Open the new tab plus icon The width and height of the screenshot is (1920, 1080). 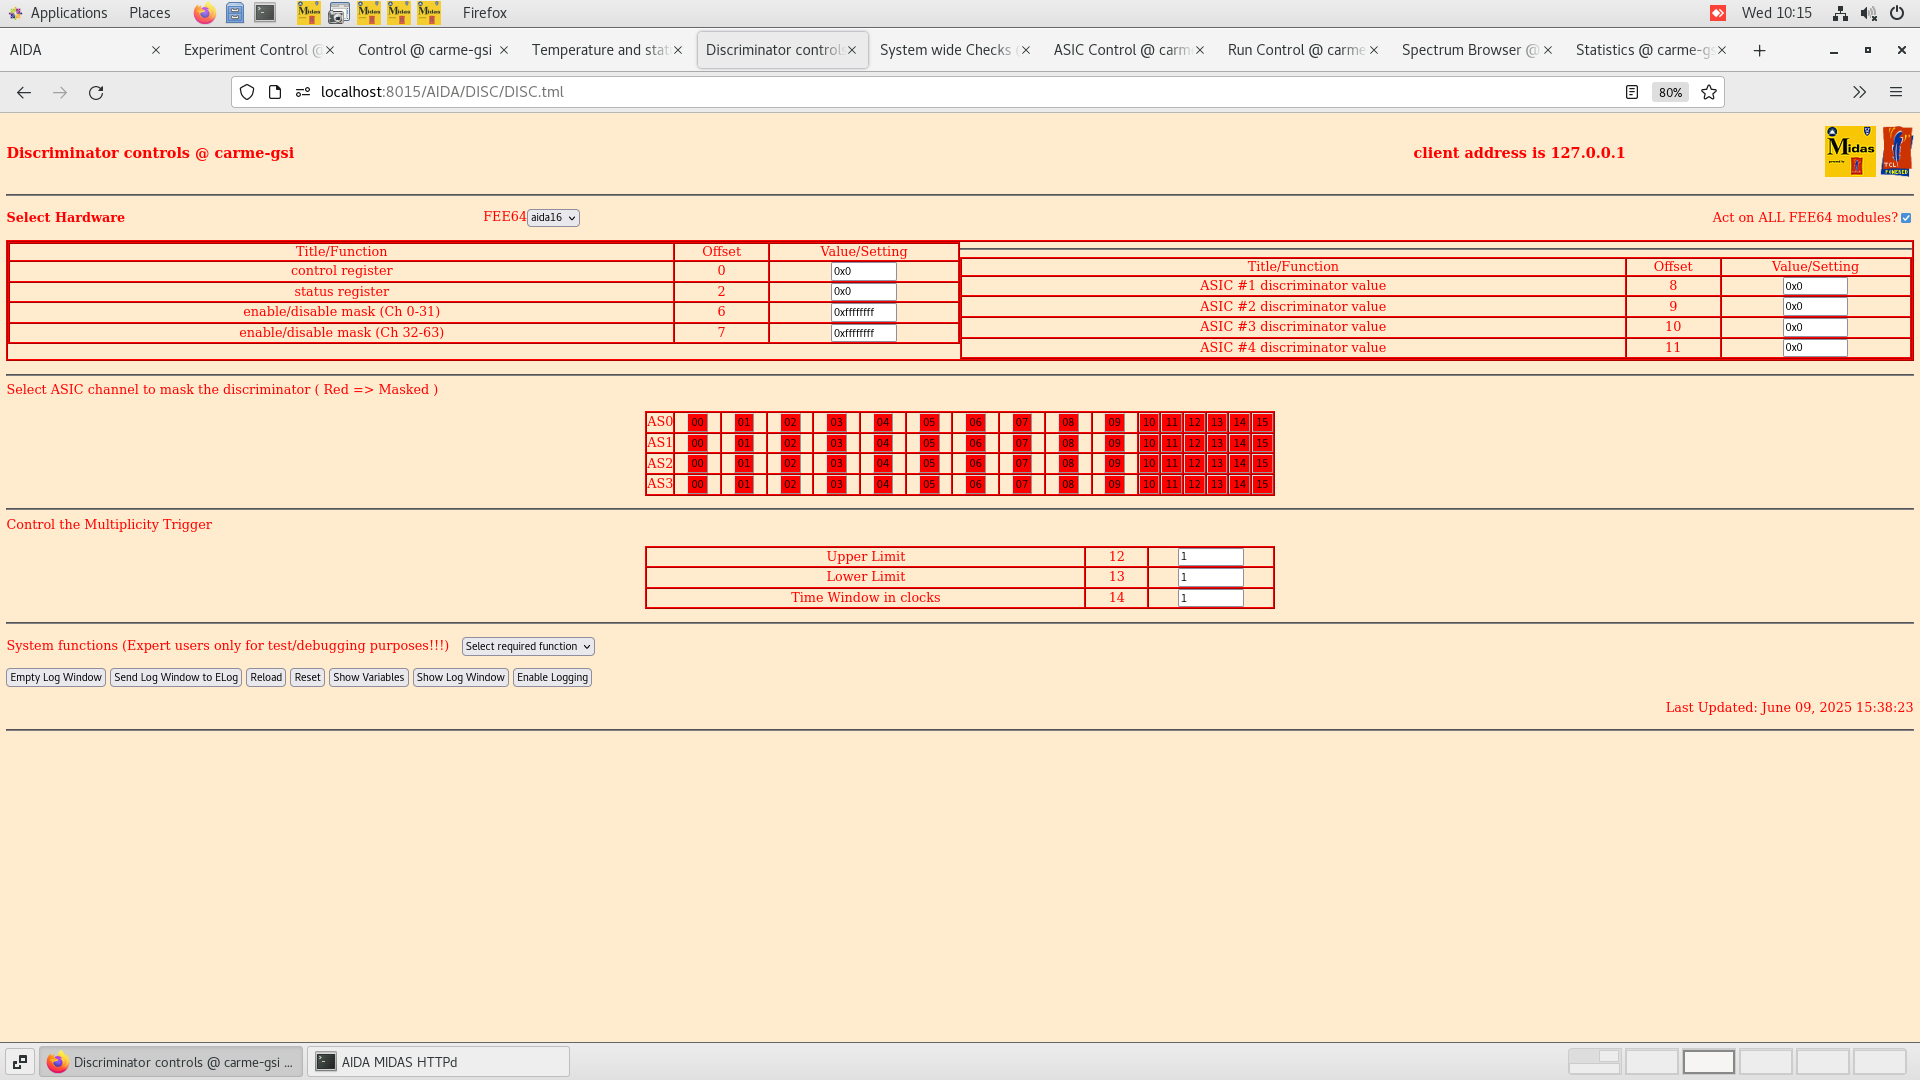(1759, 50)
